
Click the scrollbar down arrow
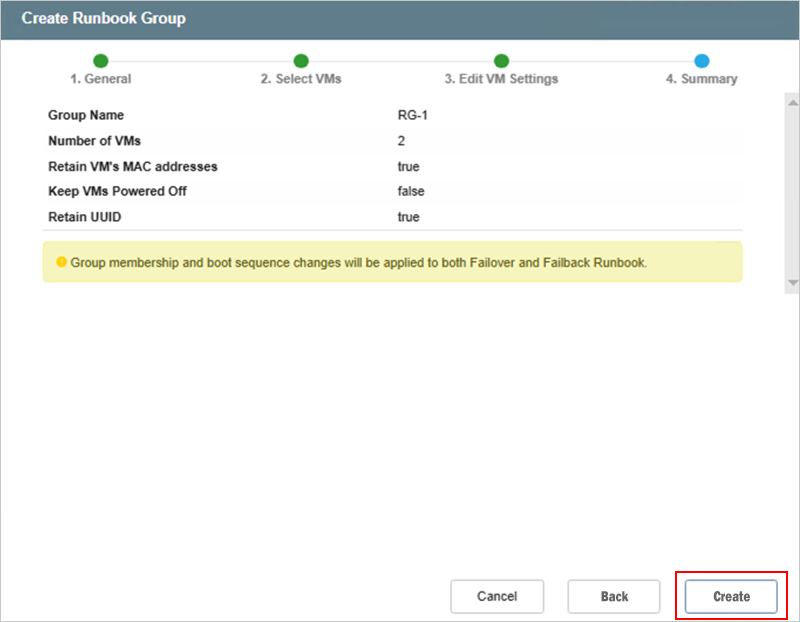(x=792, y=285)
